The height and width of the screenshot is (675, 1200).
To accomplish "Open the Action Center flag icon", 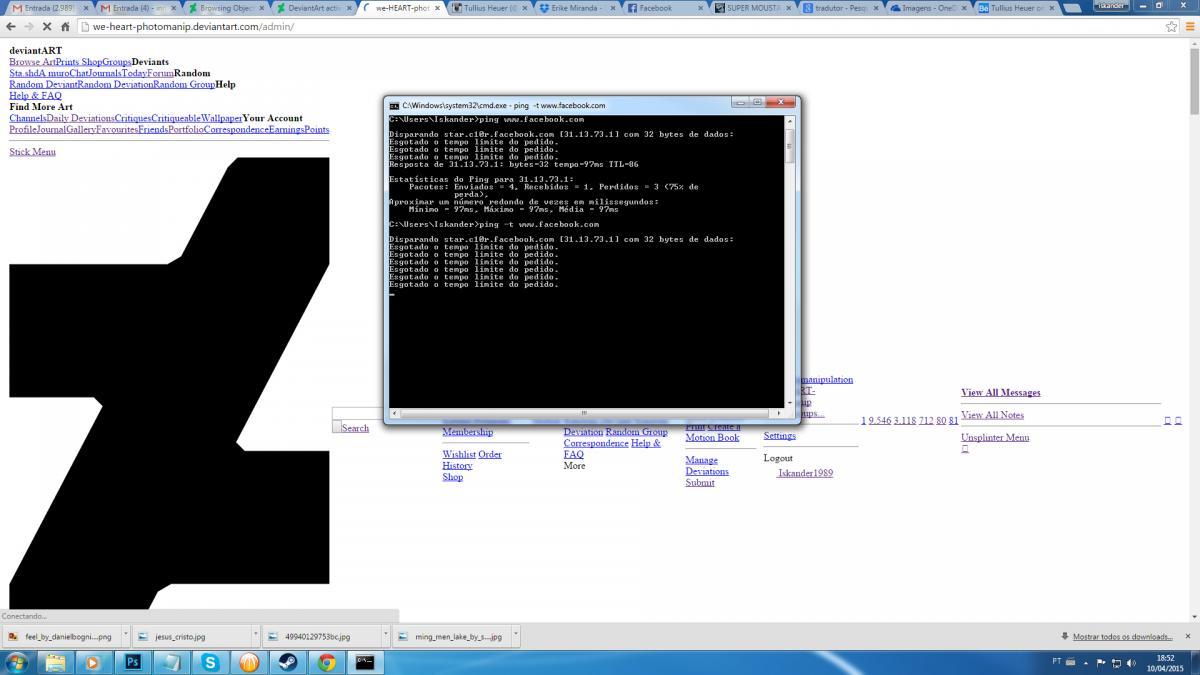I will 1101,662.
